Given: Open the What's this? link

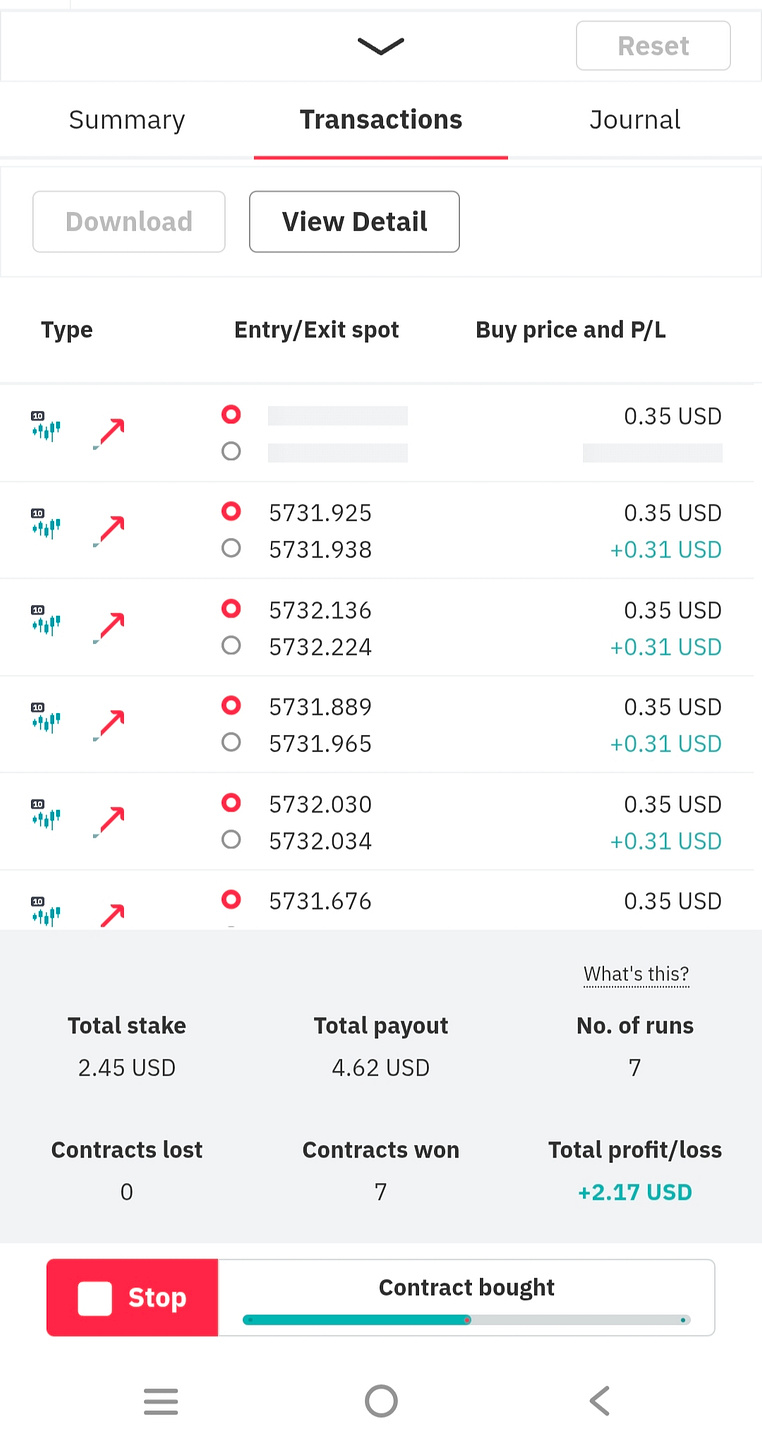Looking at the screenshot, I should click(x=636, y=974).
